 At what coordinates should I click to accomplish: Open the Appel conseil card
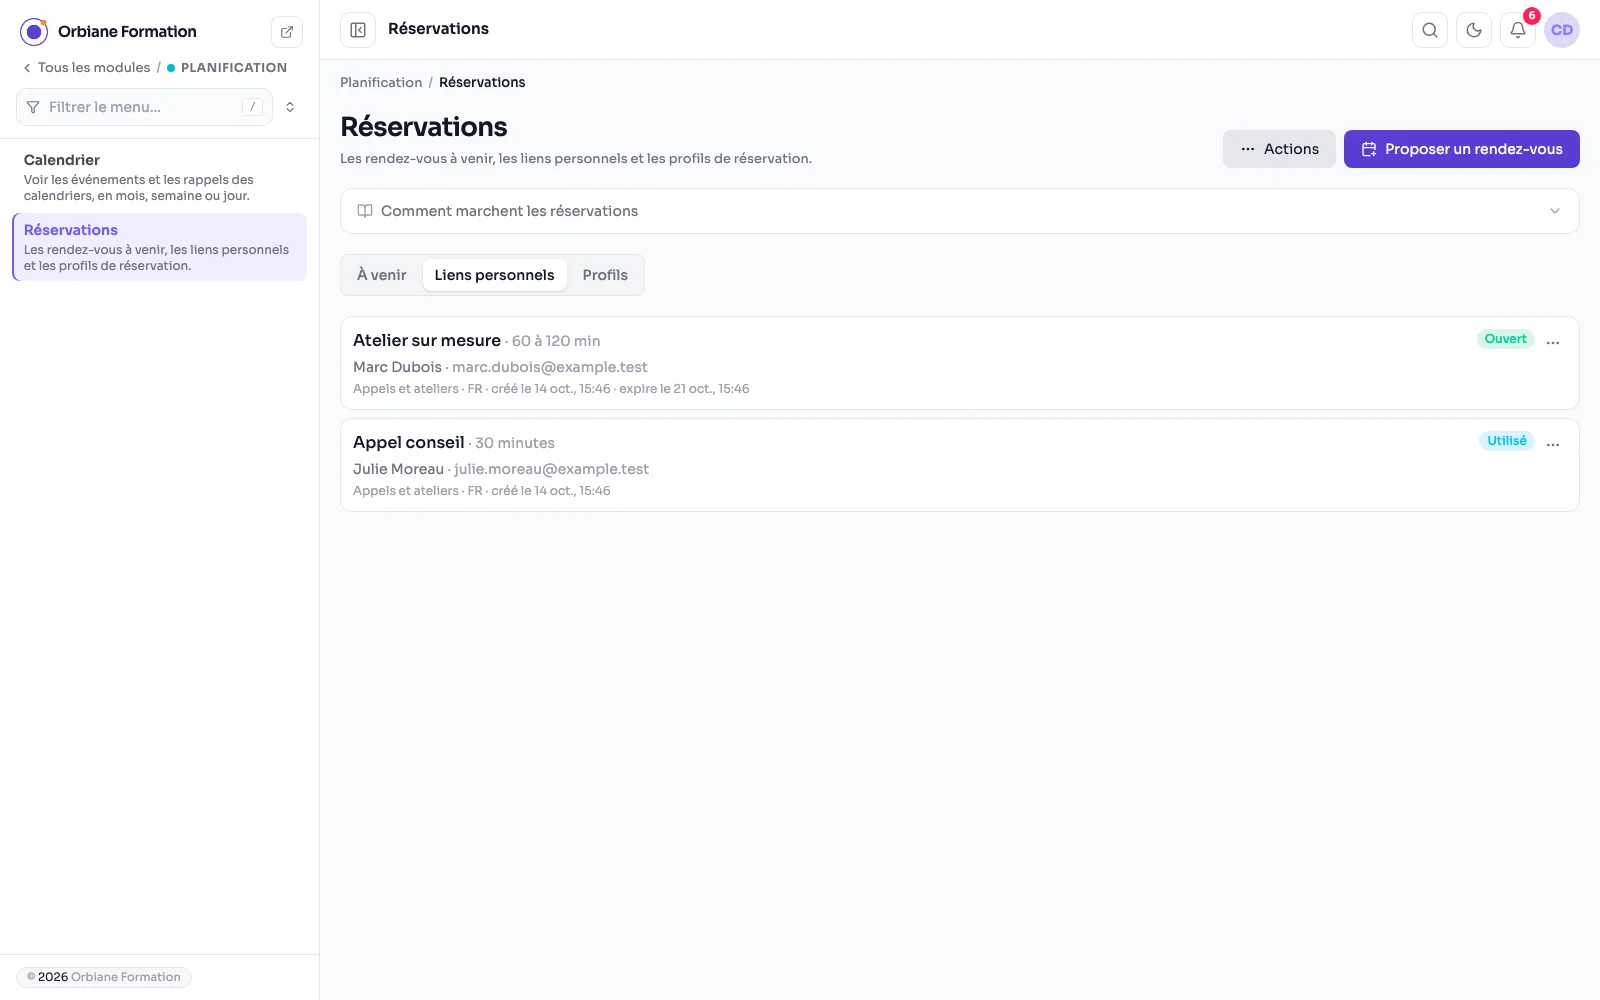960,465
